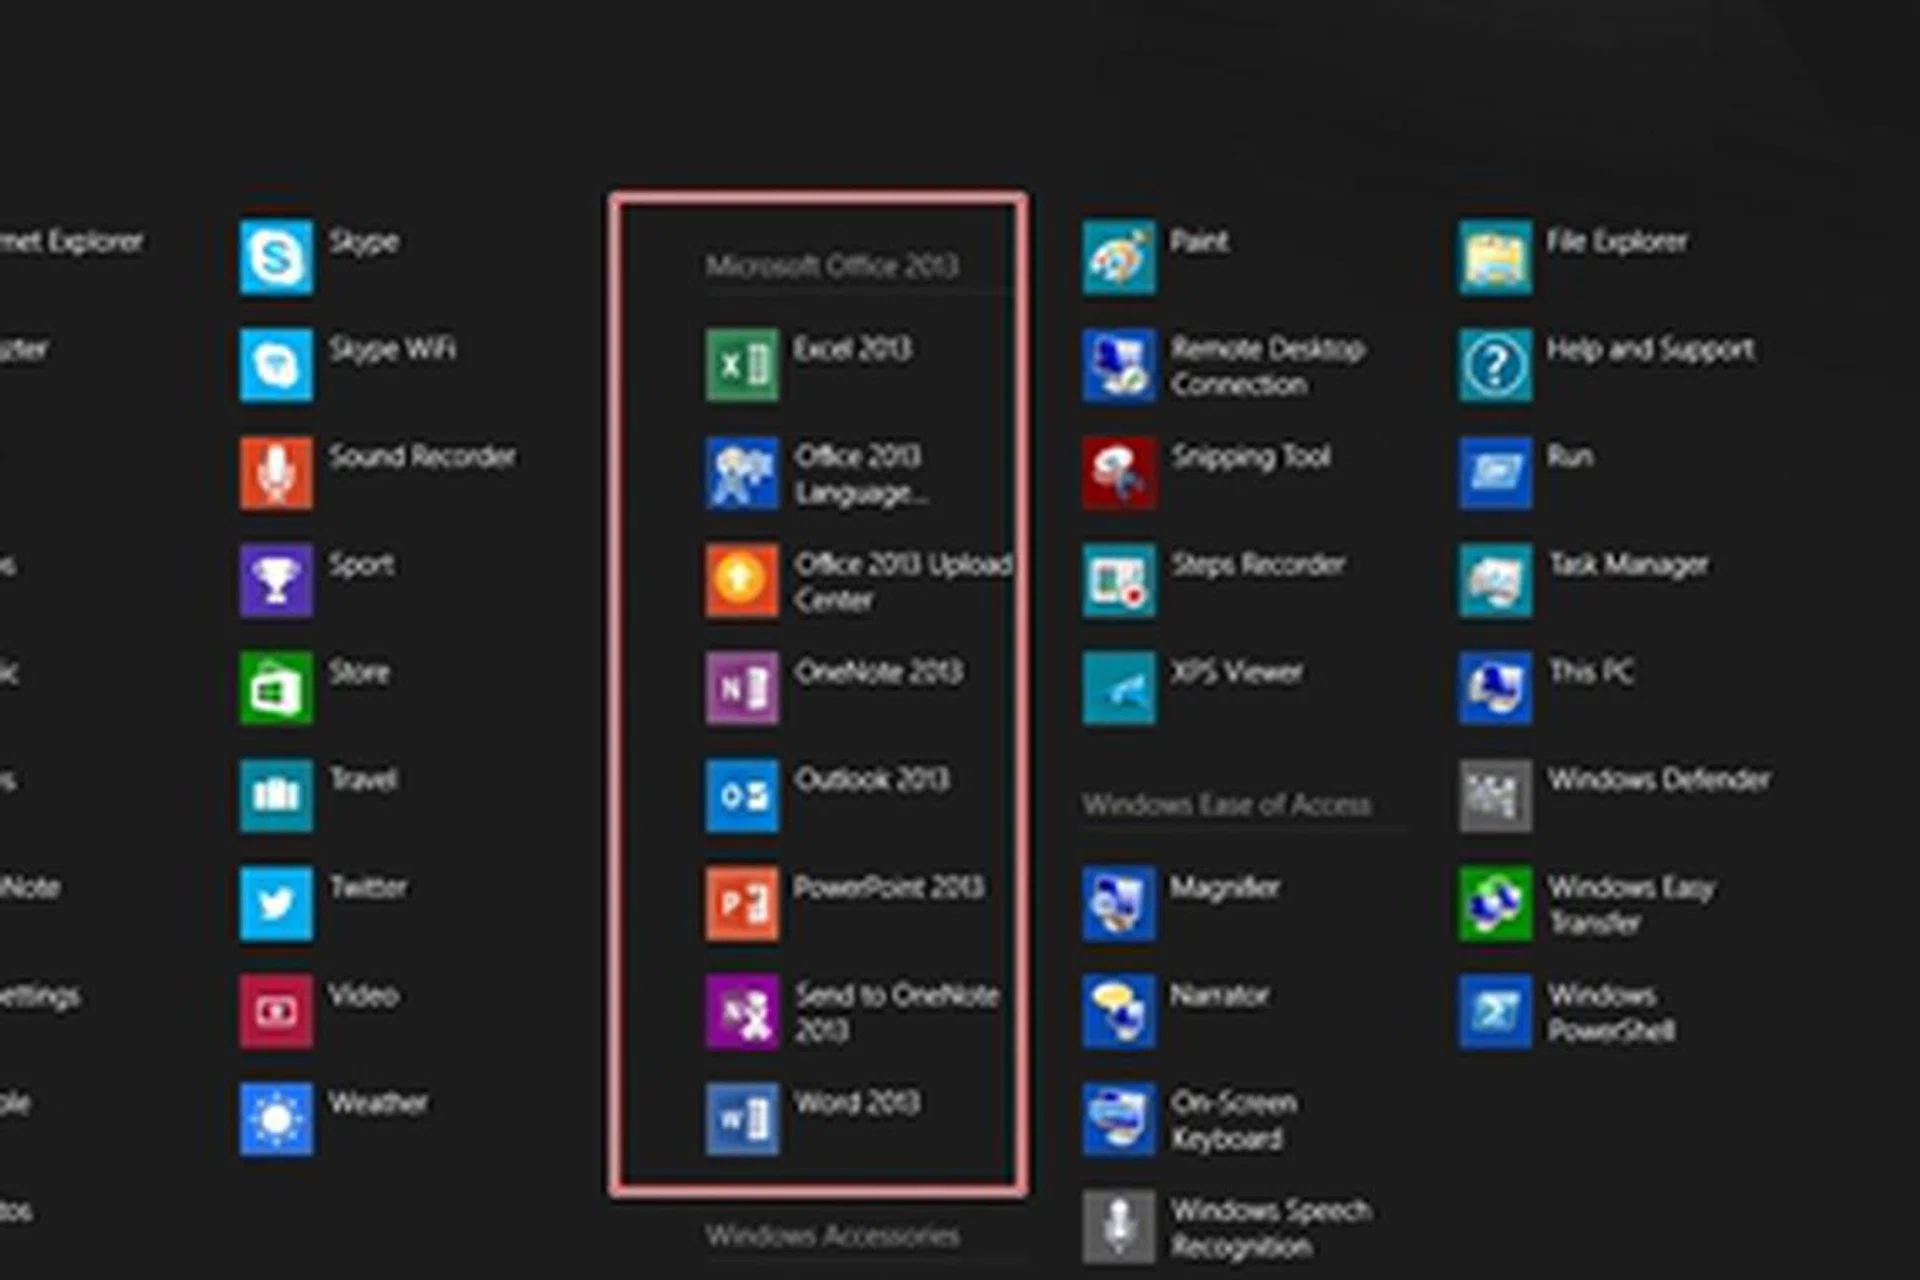Open Remote Desktop Connection

pos(1268,366)
